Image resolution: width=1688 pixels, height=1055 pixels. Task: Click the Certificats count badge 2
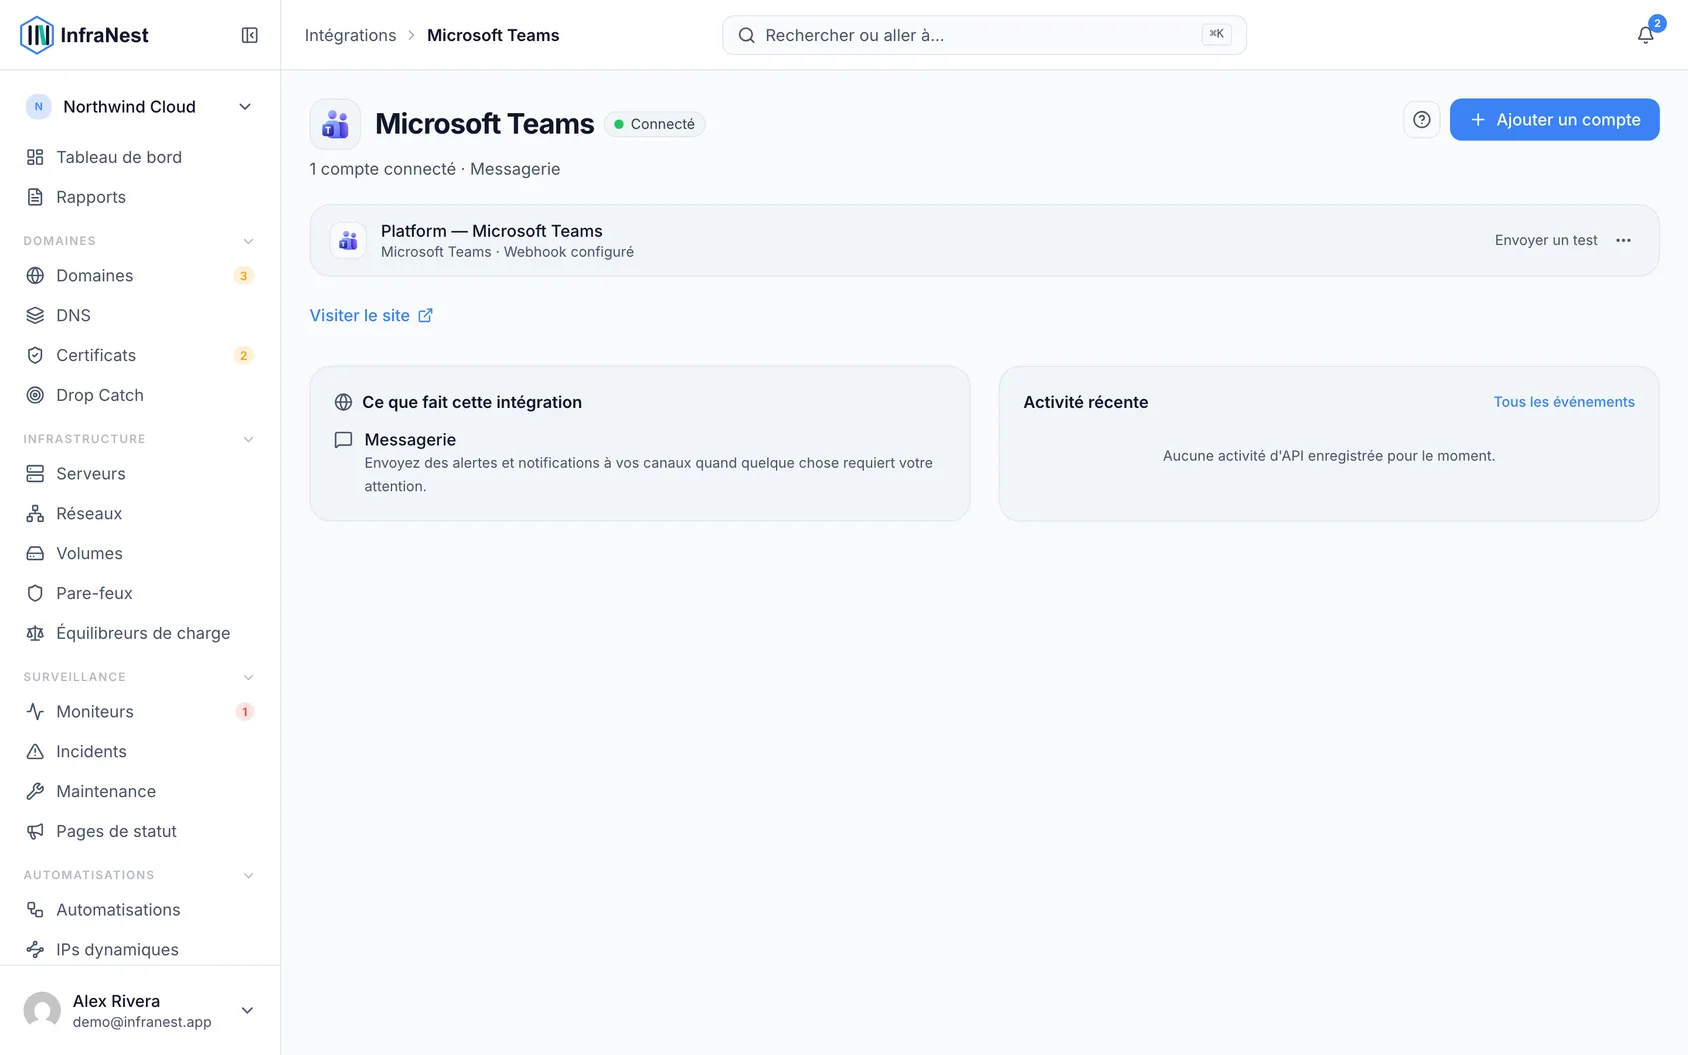pos(243,356)
